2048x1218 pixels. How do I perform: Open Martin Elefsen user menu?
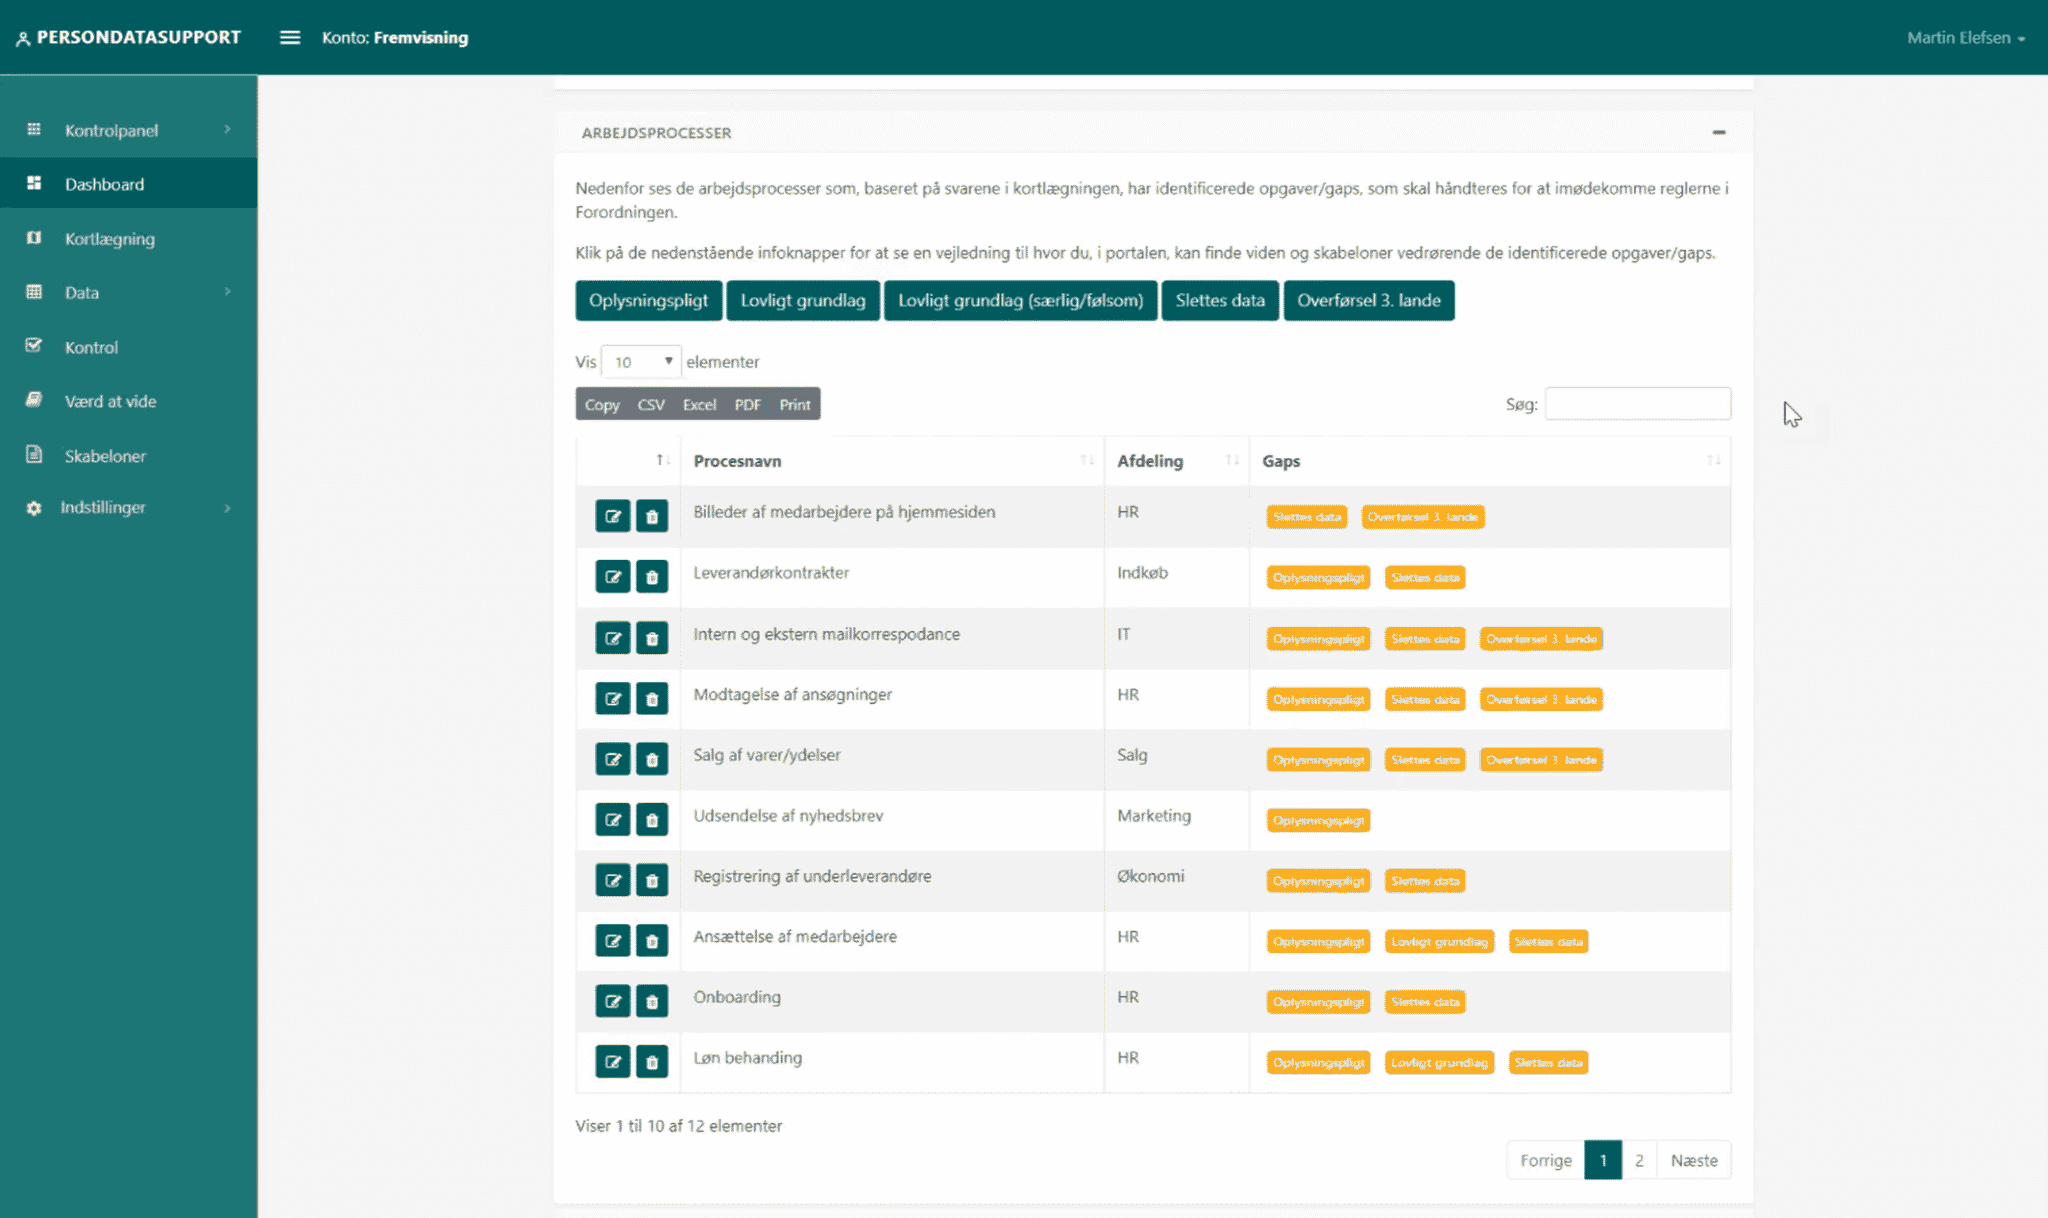click(x=1965, y=38)
